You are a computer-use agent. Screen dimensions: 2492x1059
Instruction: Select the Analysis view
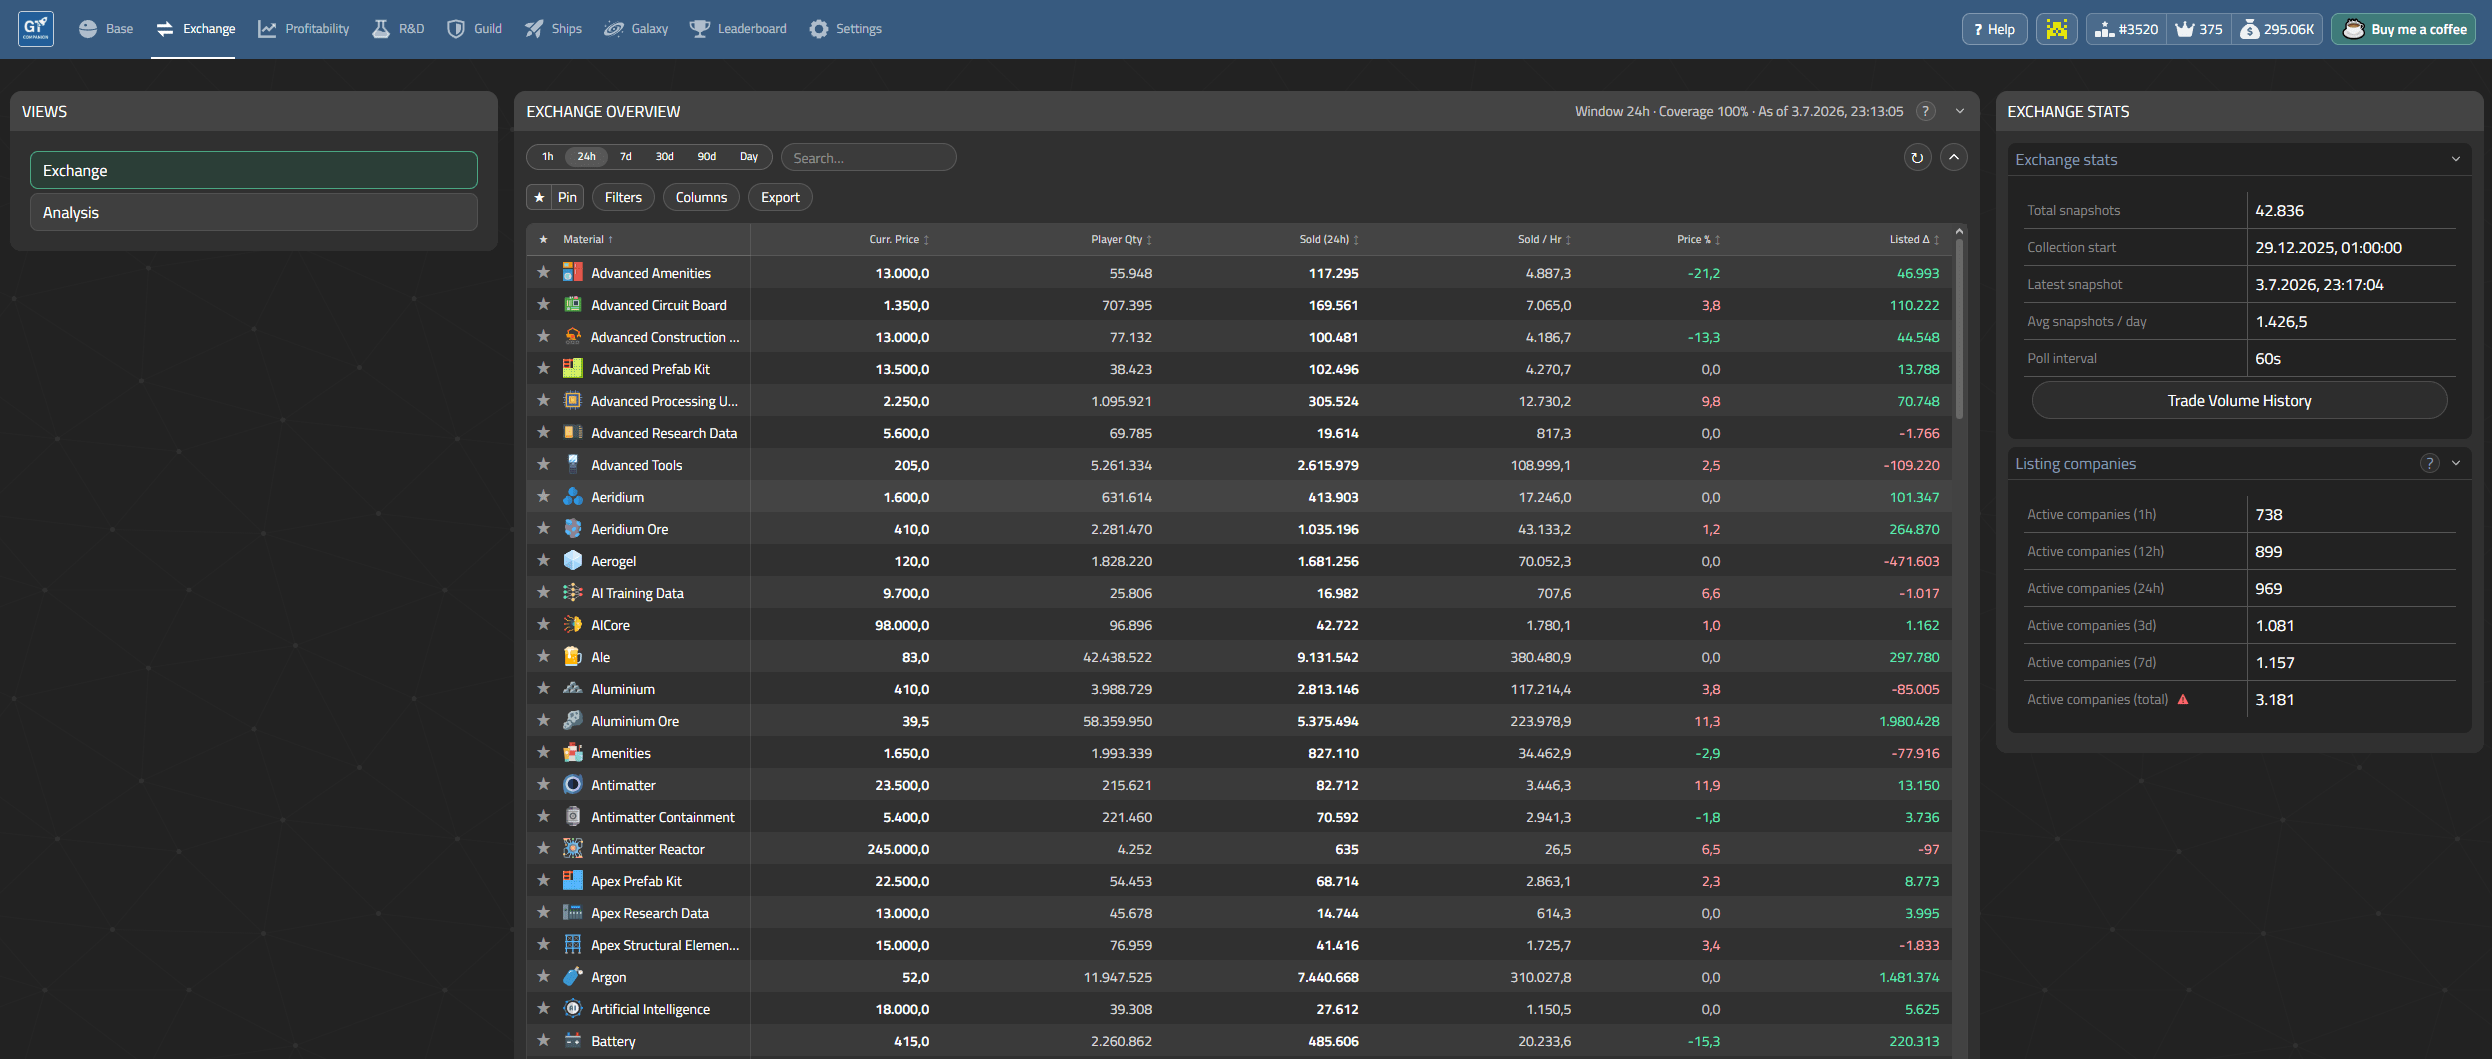click(x=254, y=213)
